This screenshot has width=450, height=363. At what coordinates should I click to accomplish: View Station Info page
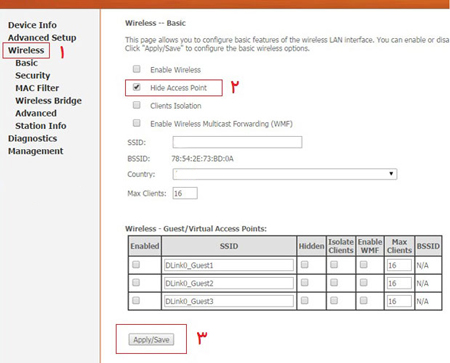[41, 126]
